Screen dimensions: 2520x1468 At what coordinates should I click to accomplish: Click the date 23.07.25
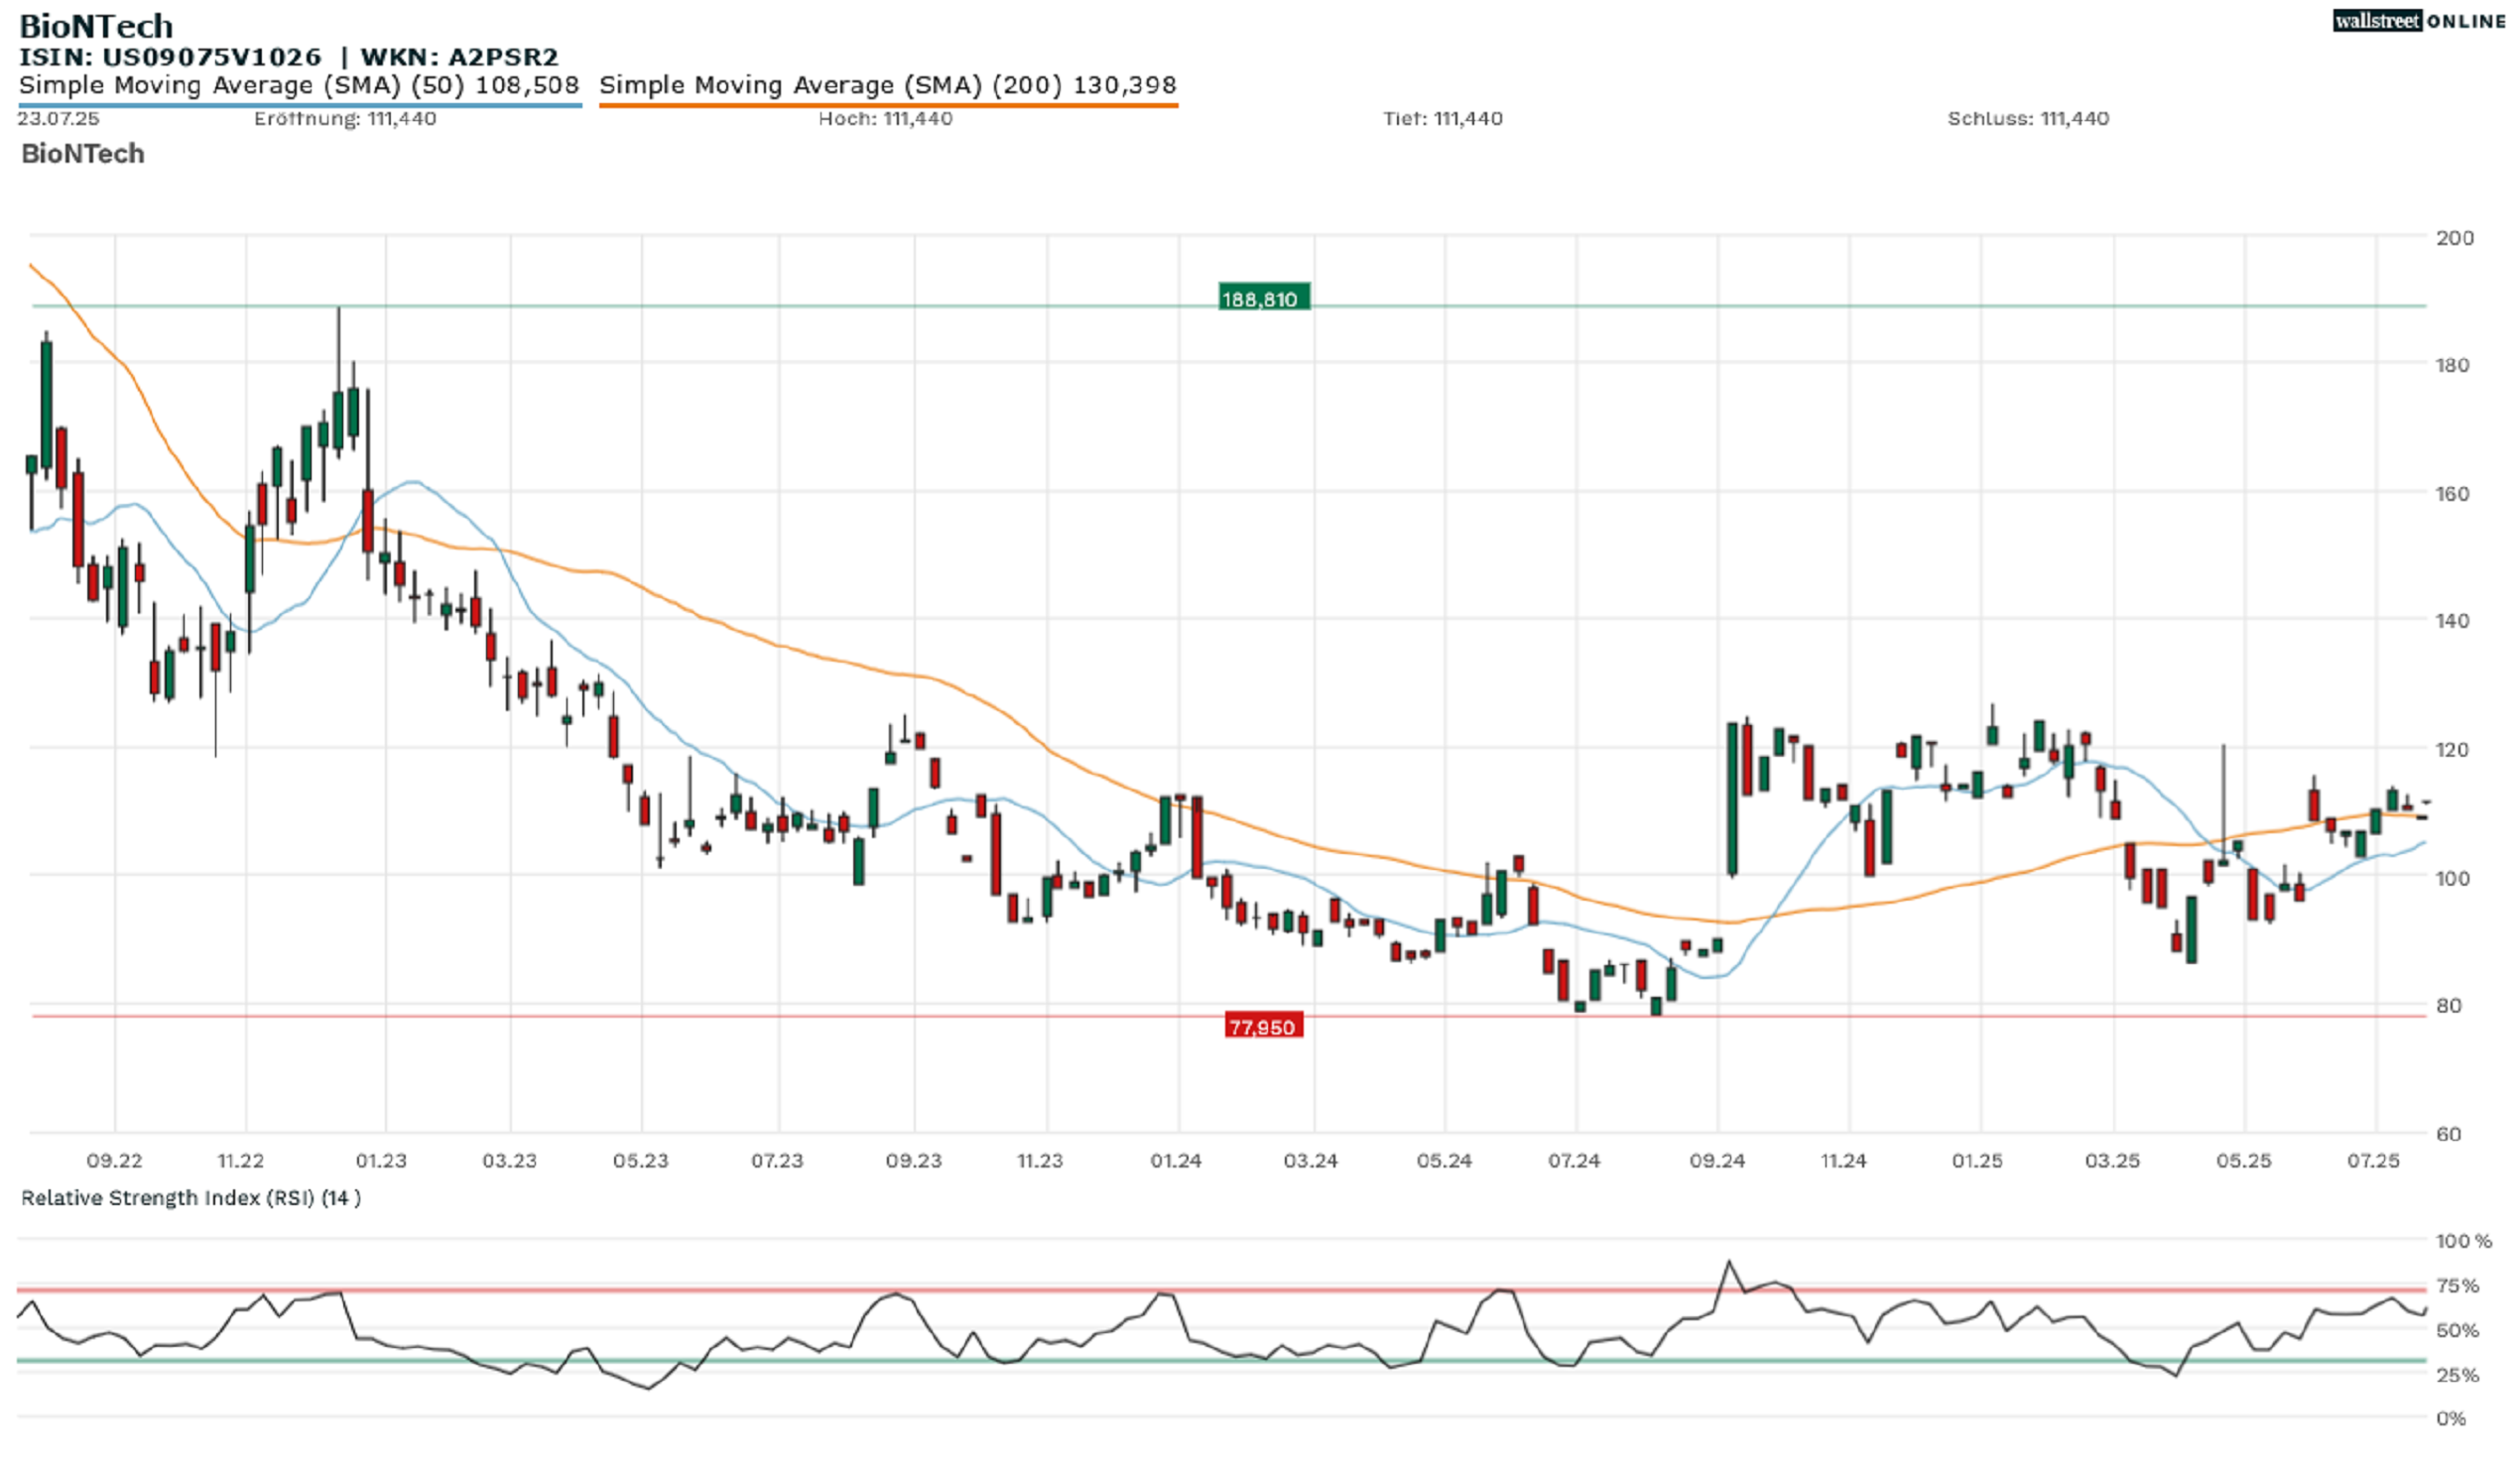58,119
